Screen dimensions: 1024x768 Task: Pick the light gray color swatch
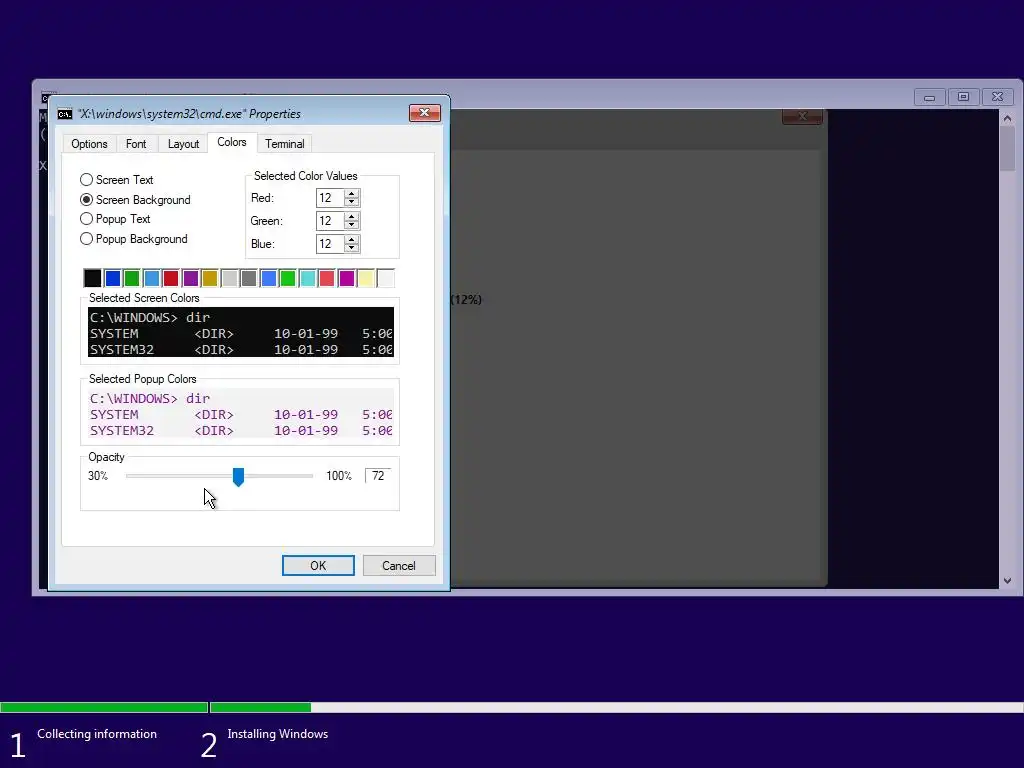[x=229, y=278]
